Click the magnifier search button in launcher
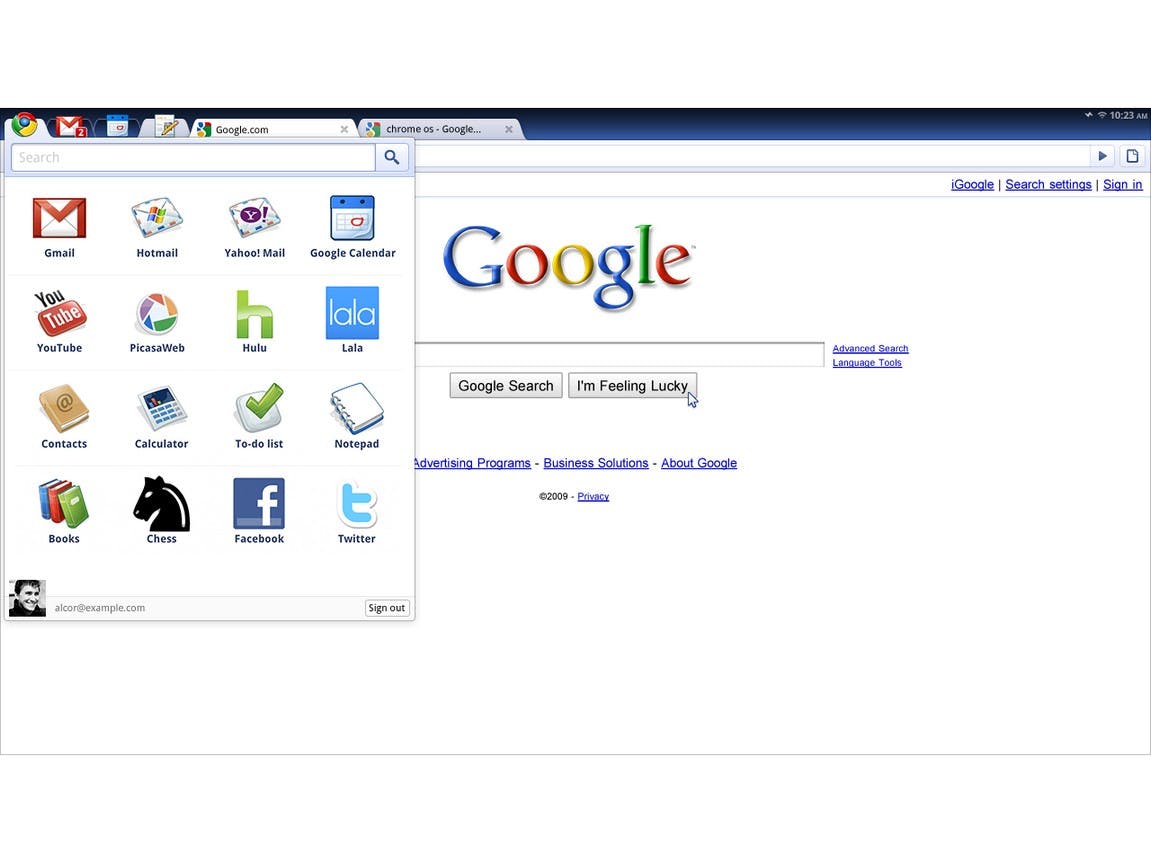The width and height of the screenshot is (1151, 863). click(x=392, y=157)
